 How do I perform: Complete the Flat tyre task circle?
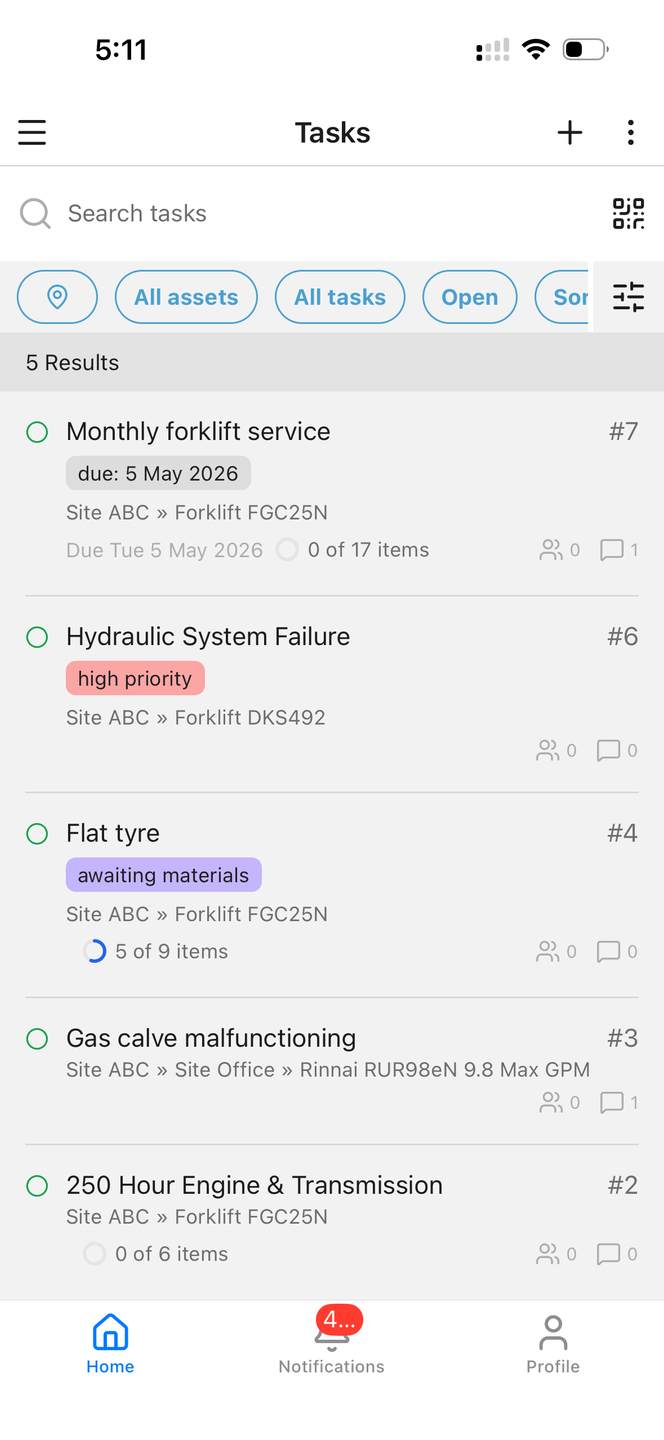[x=37, y=834]
